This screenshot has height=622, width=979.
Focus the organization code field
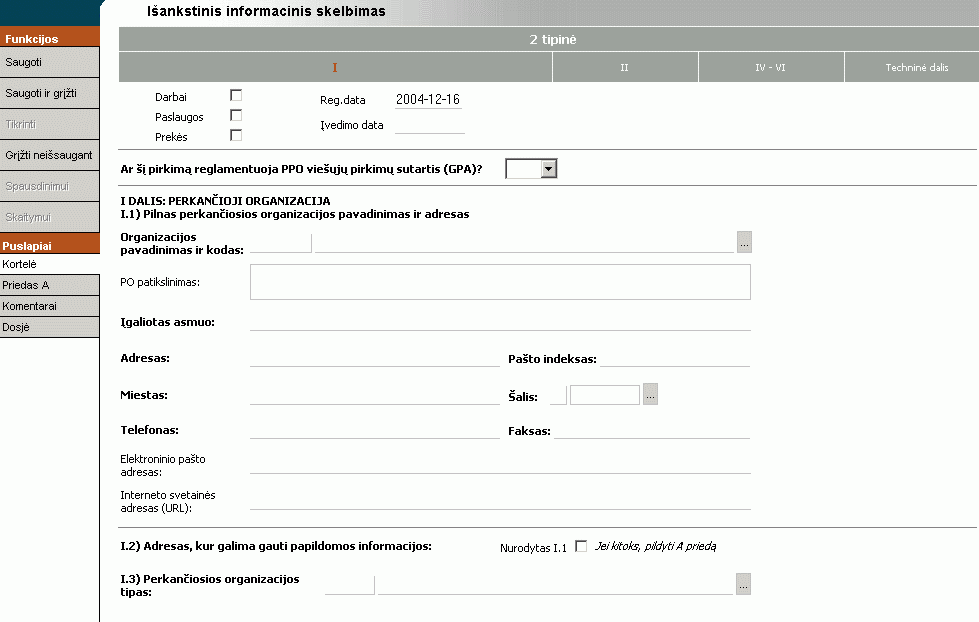[280, 244]
